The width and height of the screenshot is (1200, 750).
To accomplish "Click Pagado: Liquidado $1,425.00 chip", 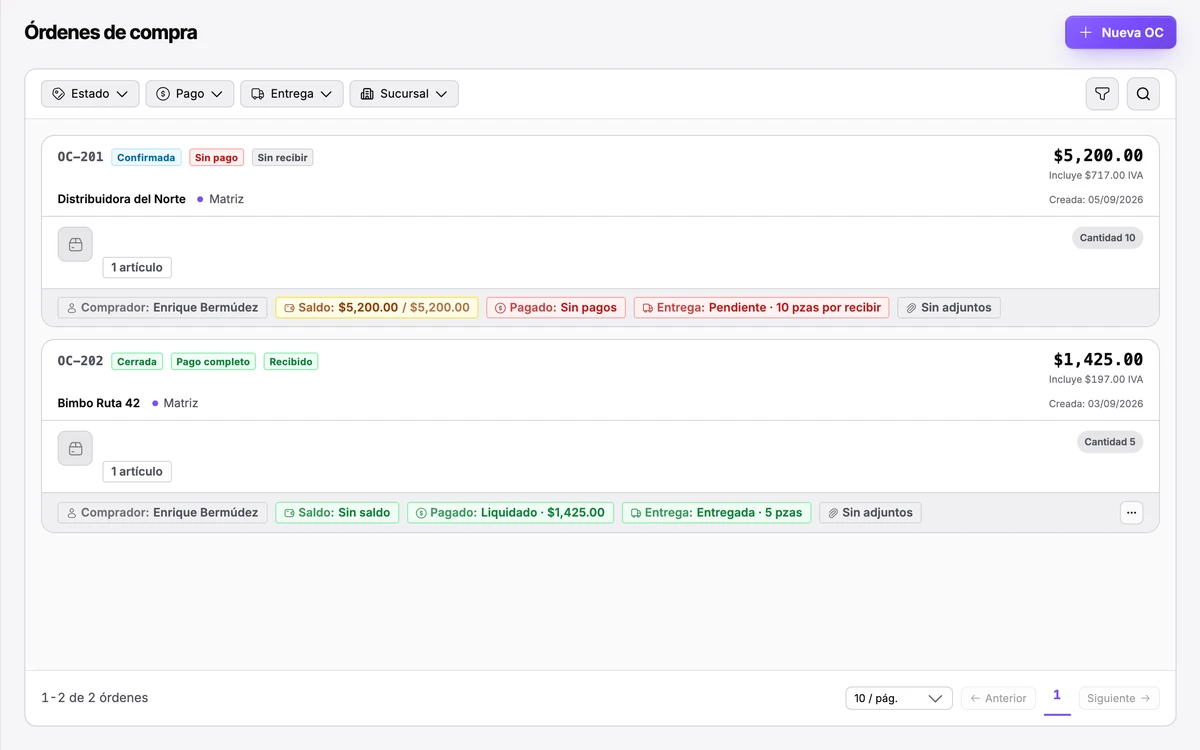I will [x=510, y=512].
